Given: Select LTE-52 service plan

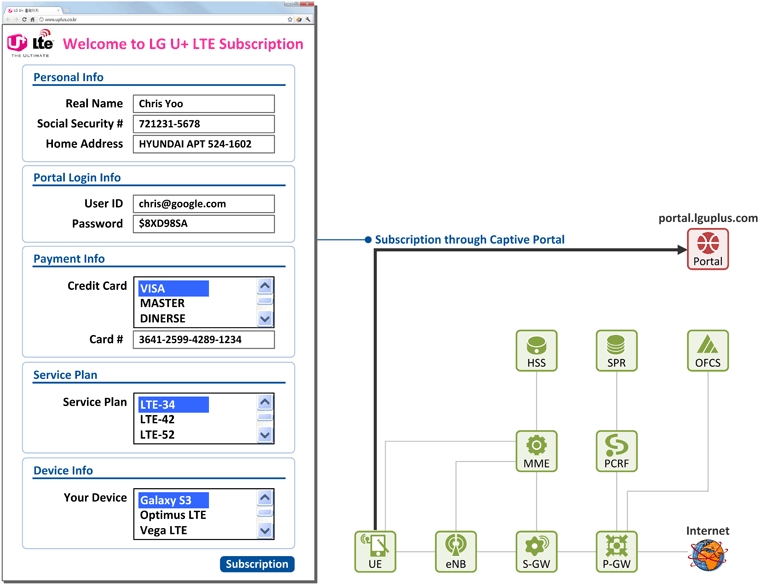Looking at the screenshot, I should coord(157,435).
